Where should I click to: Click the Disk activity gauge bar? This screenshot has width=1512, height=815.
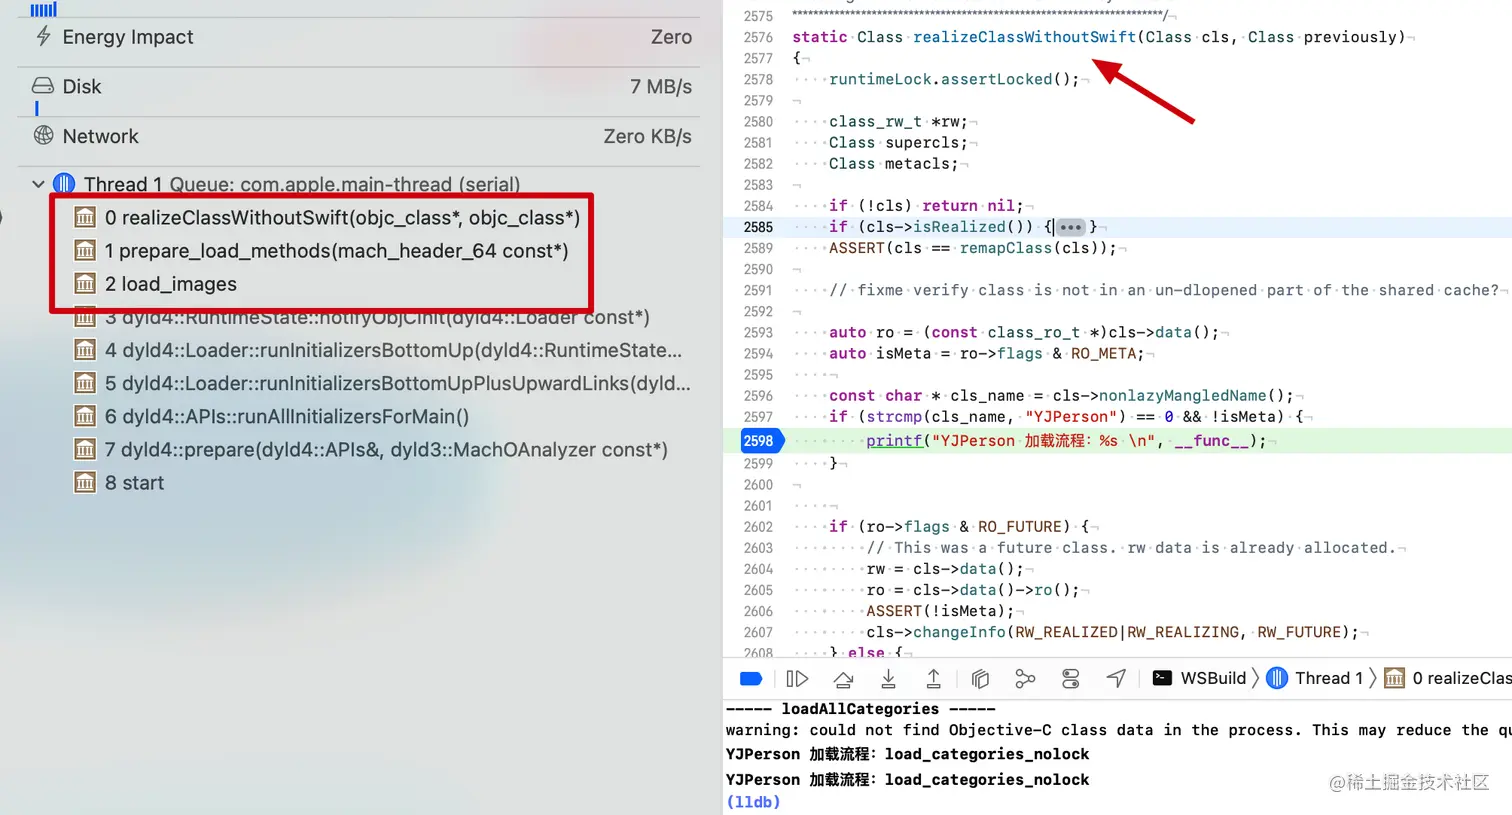click(x=36, y=104)
